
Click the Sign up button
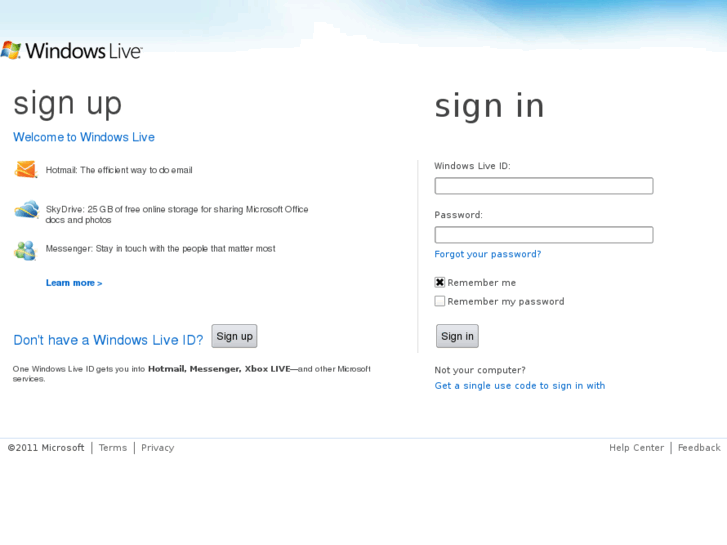[234, 336]
